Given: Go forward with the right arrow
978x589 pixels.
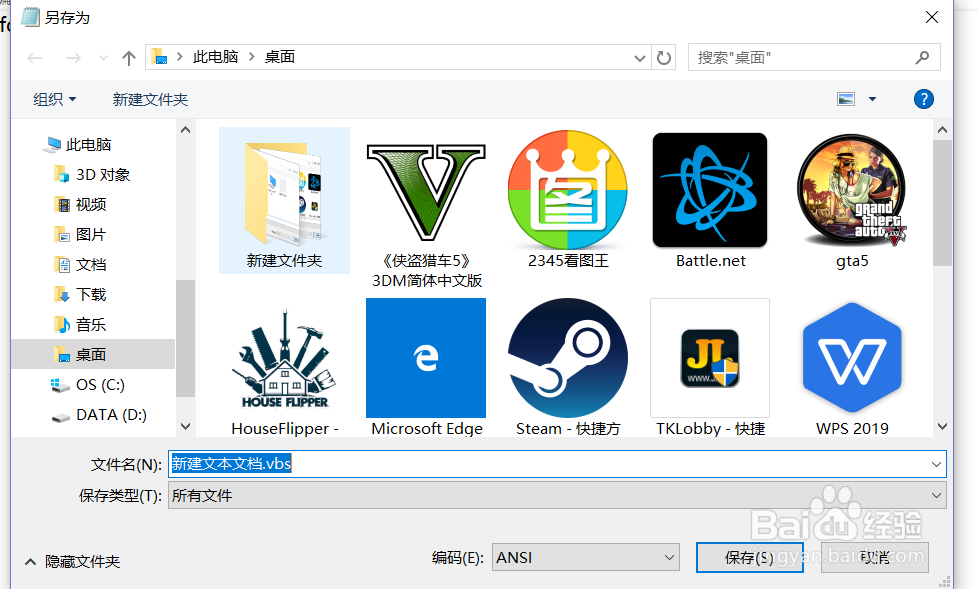Looking at the screenshot, I should 73,58.
